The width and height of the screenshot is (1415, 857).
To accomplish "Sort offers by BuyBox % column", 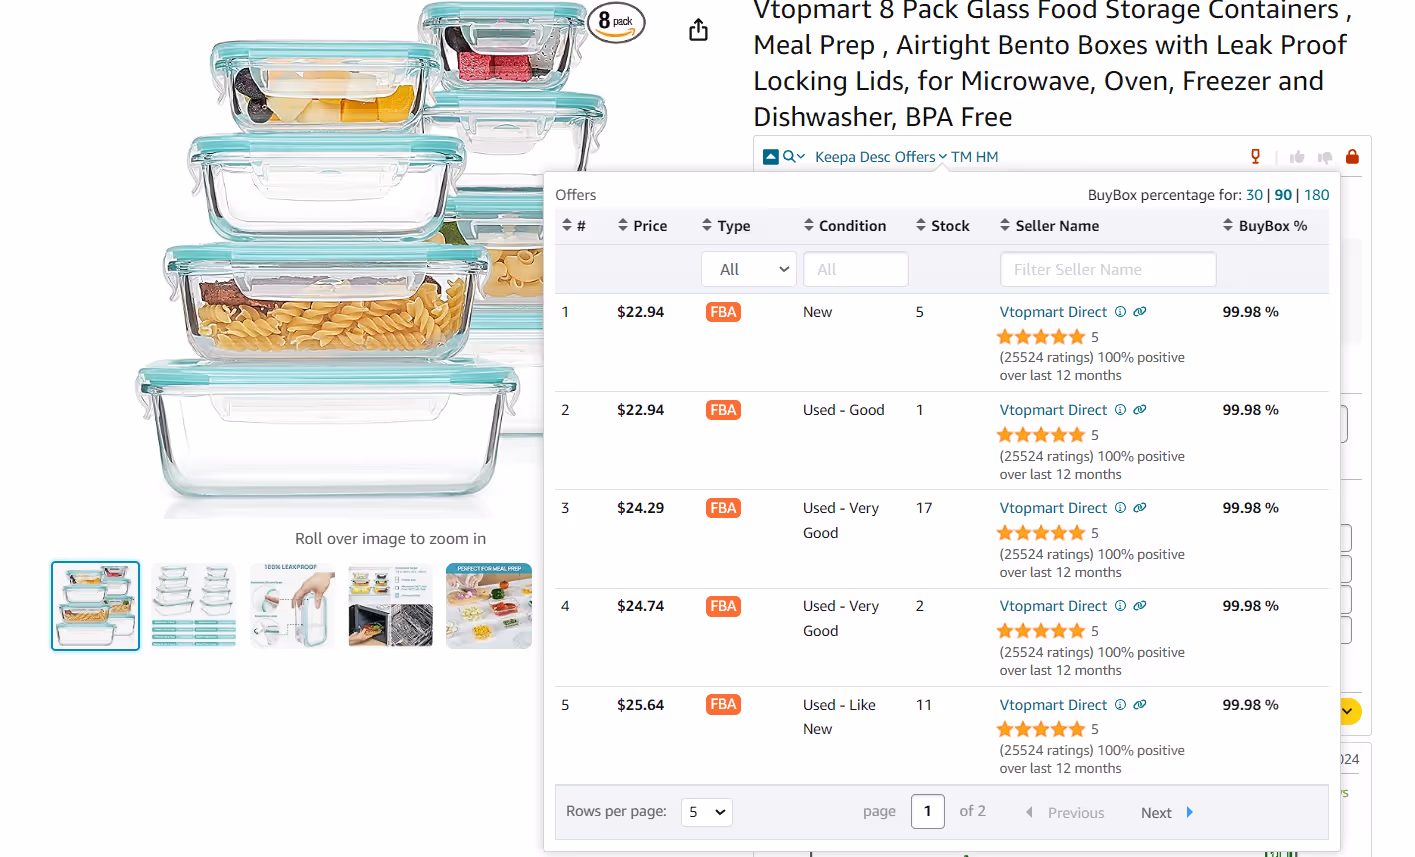I will [x=1264, y=226].
